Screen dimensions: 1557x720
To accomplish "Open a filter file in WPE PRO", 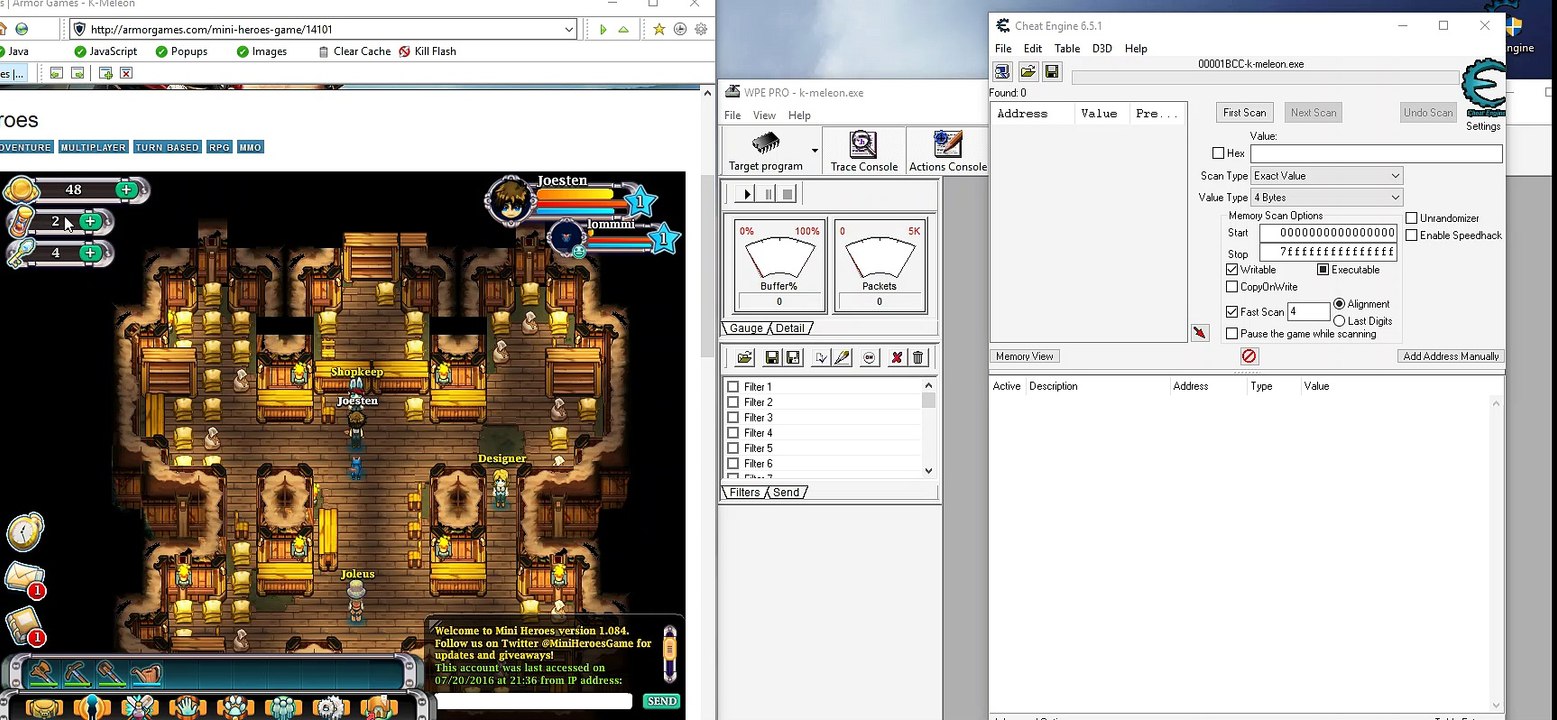I will (x=745, y=358).
